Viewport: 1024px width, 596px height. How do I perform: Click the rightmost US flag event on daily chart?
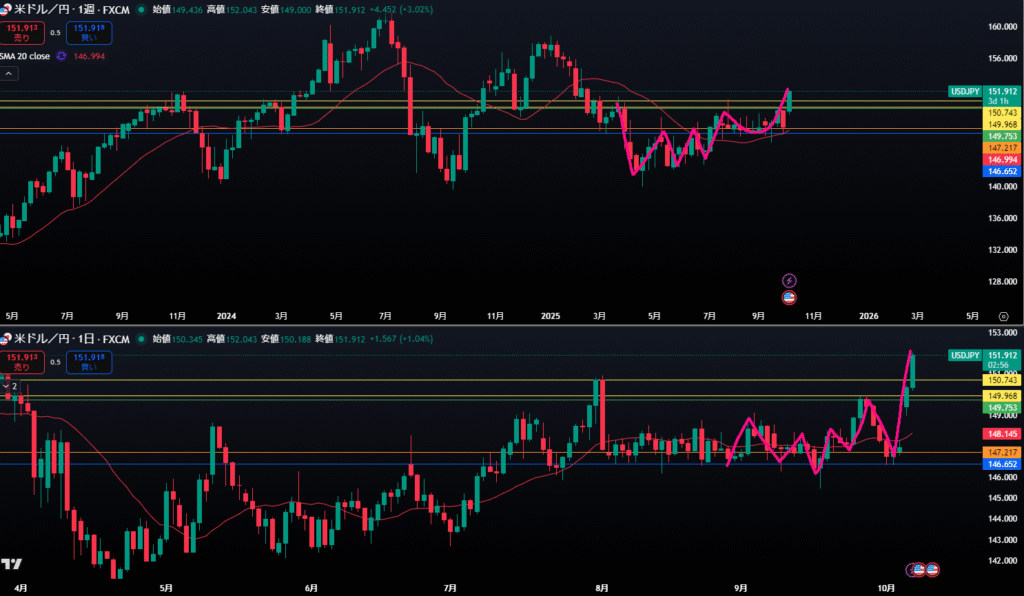tap(932, 569)
